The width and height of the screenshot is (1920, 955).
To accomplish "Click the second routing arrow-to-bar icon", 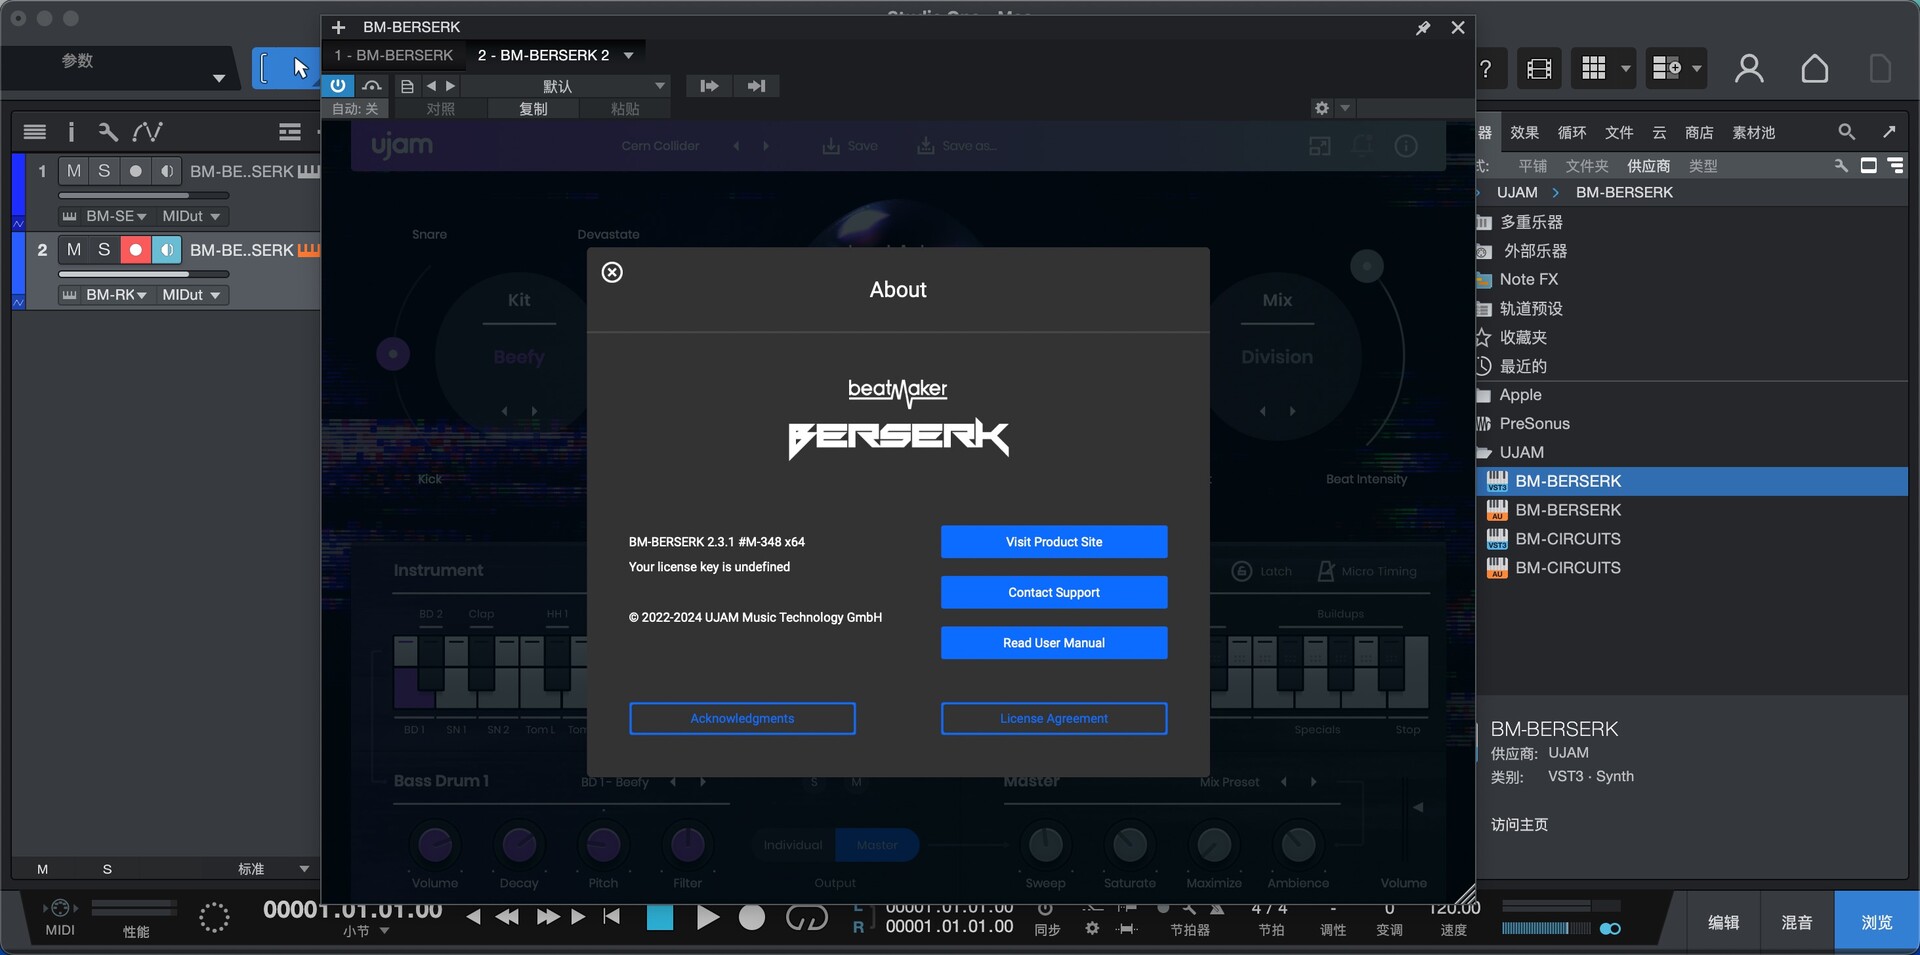I will pos(756,86).
